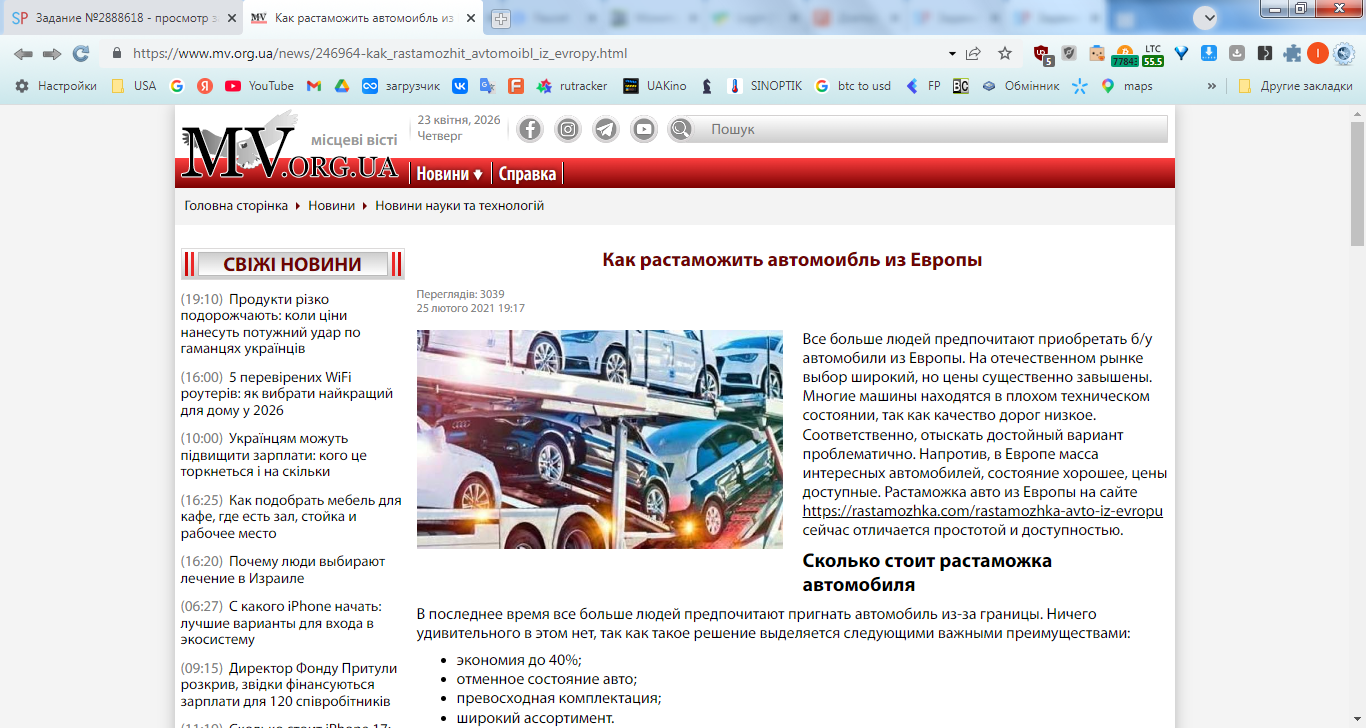This screenshot has width=1366, height=728.
Task: Open the uBlock Origin extension icon
Action: click(x=1042, y=54)
